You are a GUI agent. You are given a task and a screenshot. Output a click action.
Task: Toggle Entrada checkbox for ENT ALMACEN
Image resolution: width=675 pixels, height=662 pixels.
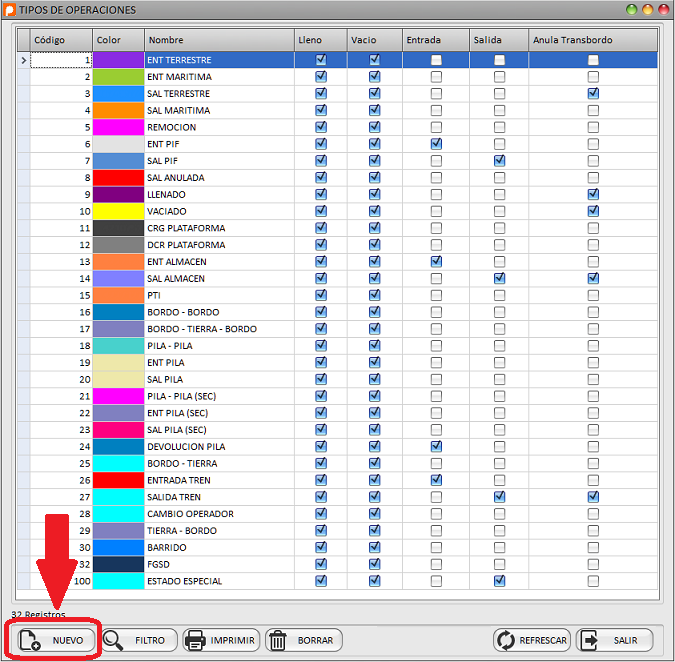pyautogui.click(x=436, y=262)
